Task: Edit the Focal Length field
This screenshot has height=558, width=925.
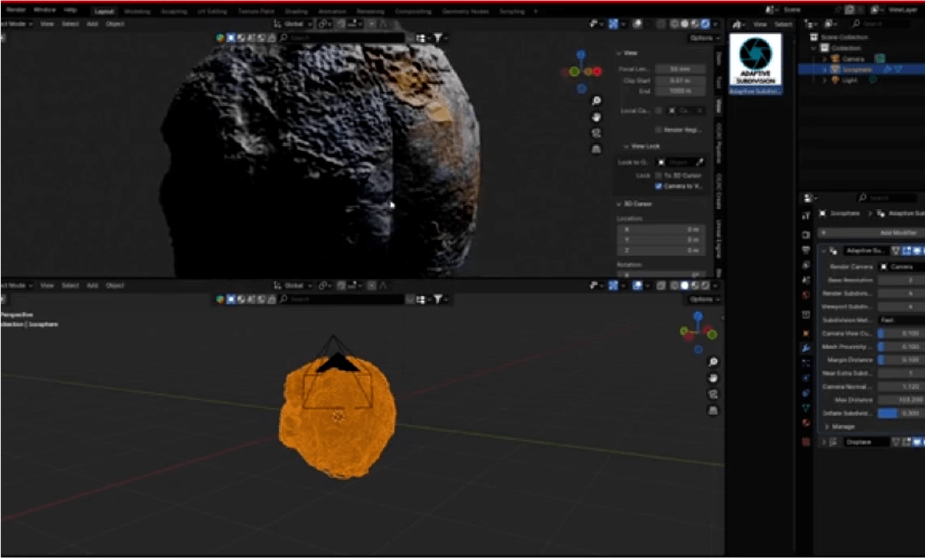Action: pos(680,69)
